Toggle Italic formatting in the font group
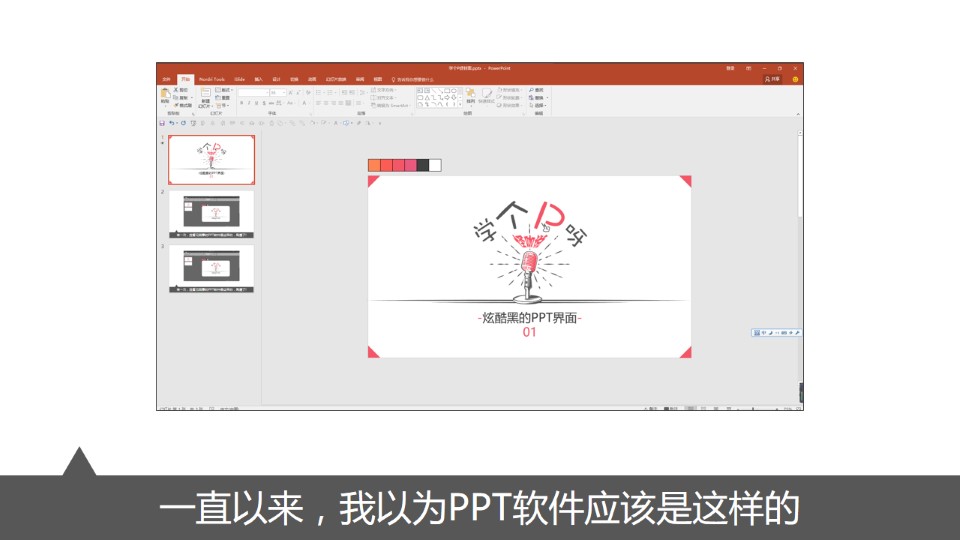This screenshot has width=960, height=540. click(249, 103)
